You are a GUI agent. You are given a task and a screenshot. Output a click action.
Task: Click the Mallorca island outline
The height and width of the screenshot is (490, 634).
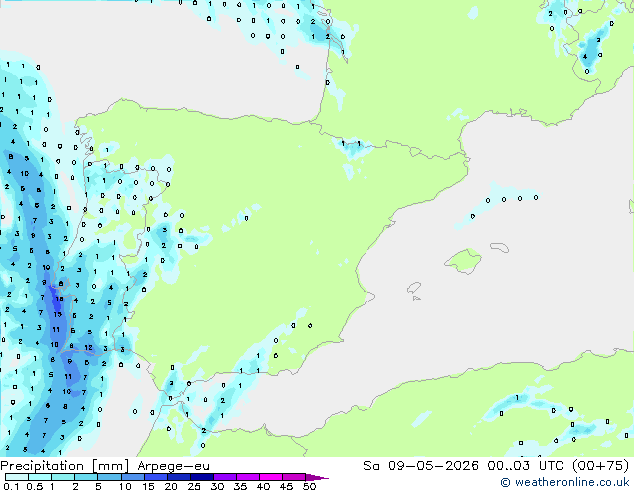pyautogui.click(x=463, y=261)
